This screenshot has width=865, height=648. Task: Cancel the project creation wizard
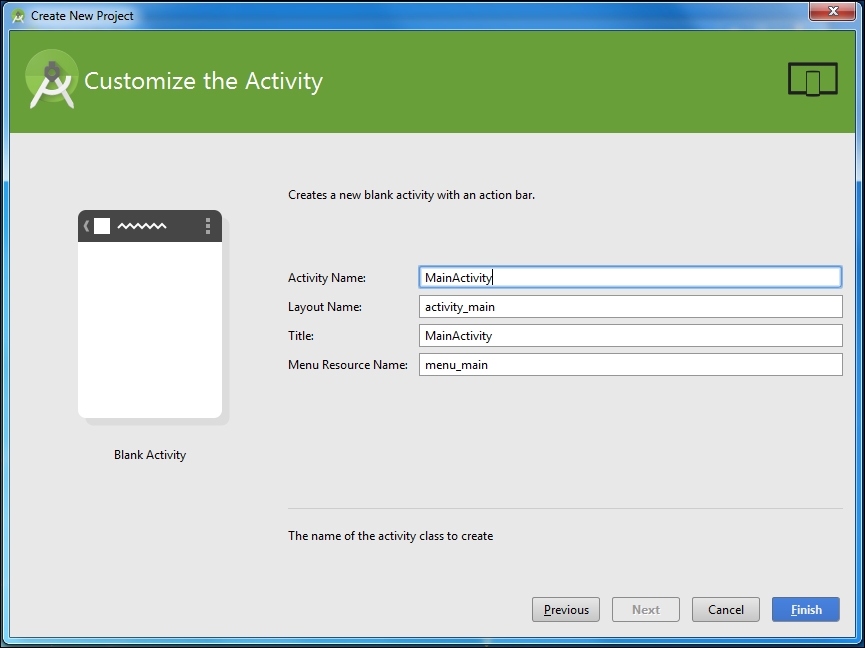click(726, 610)
